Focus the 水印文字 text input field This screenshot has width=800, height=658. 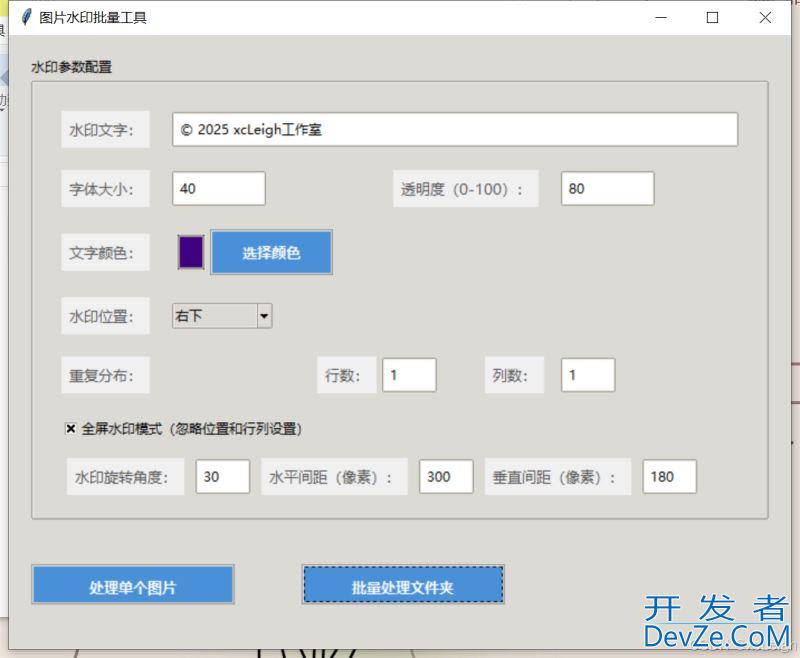pos(455,130)
